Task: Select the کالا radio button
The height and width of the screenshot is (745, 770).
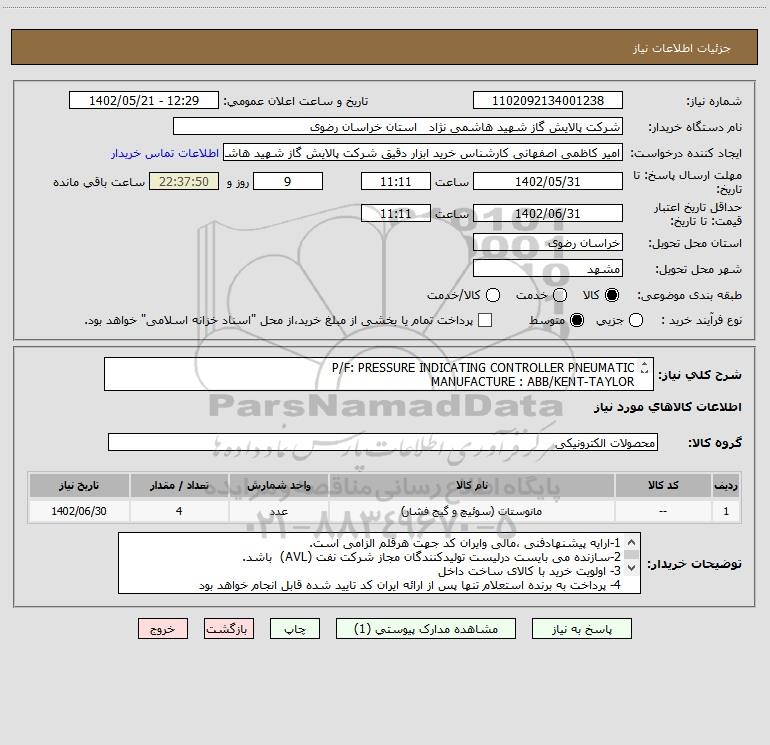Action: tap(612, 295)
